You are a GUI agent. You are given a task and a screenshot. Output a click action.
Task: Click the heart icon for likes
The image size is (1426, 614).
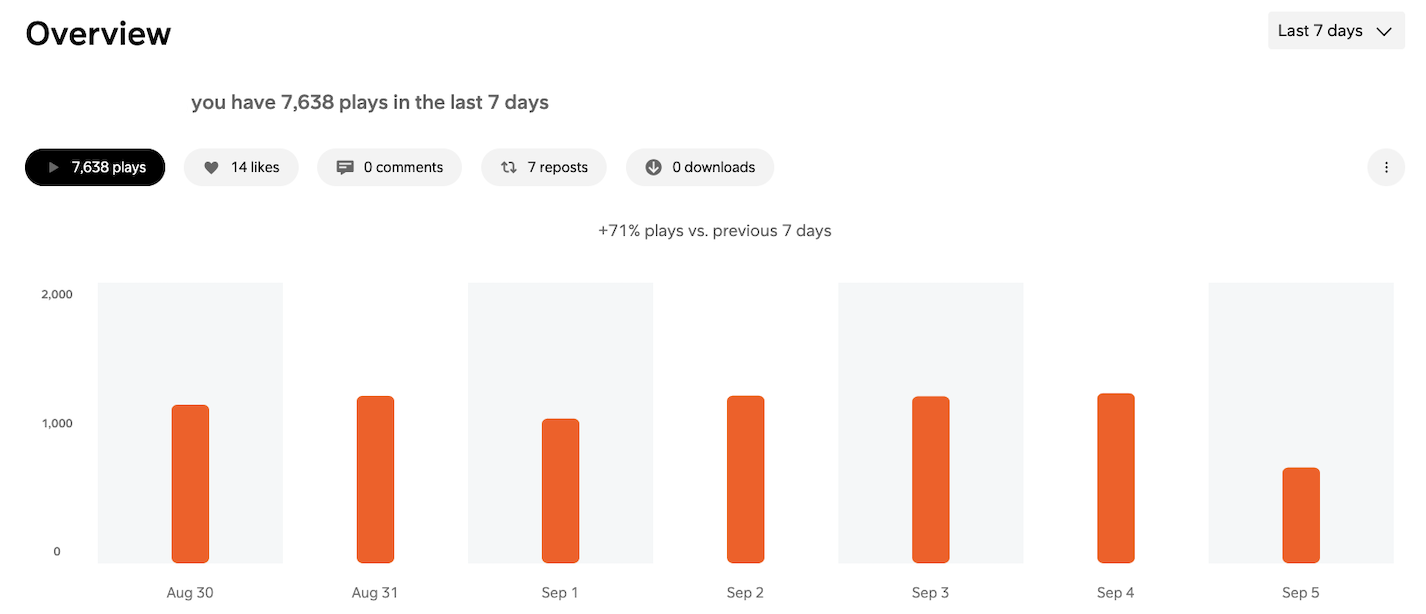(x=211, y=168)
